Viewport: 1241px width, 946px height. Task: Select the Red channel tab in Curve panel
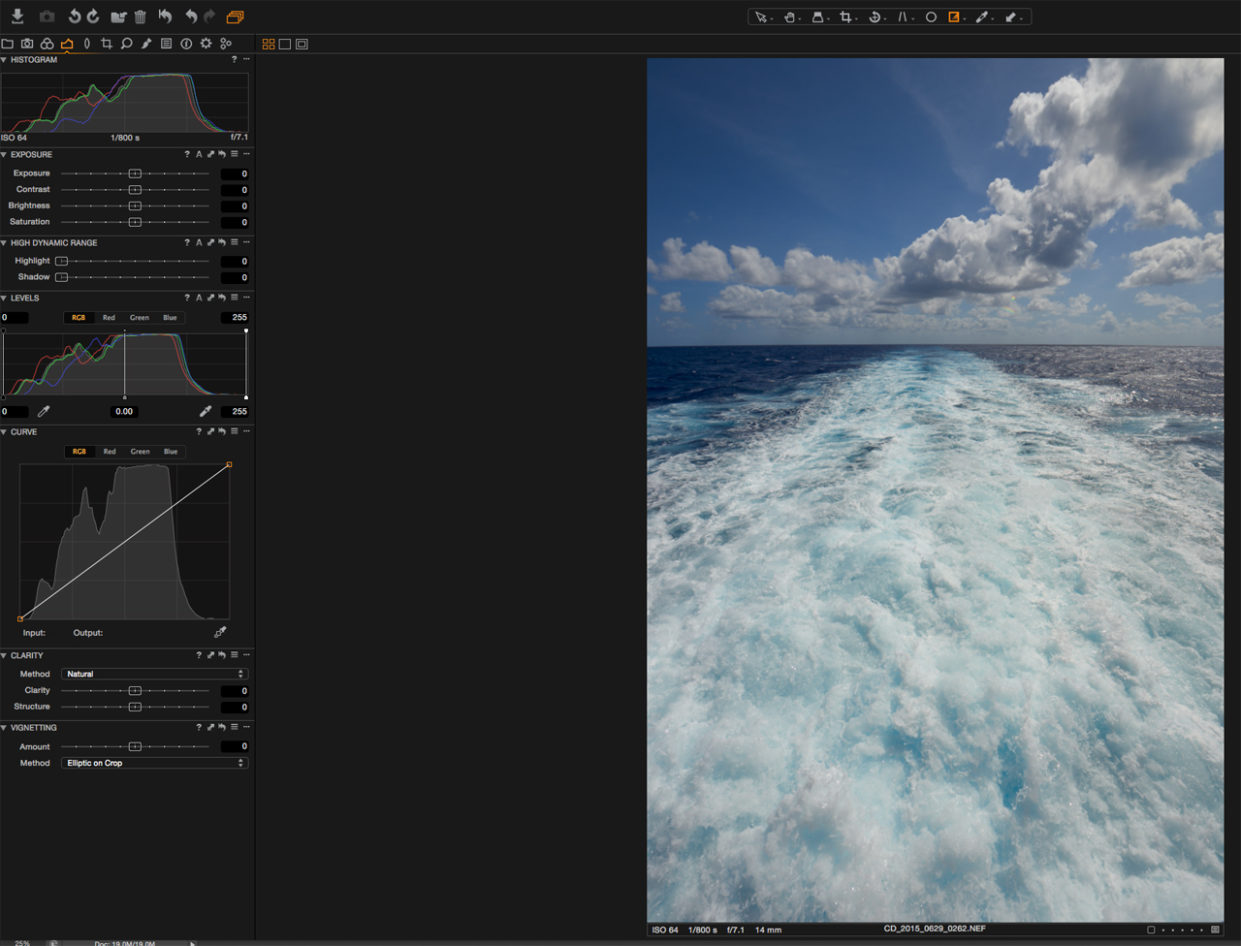pyautogui.click(x=109, y=451)
